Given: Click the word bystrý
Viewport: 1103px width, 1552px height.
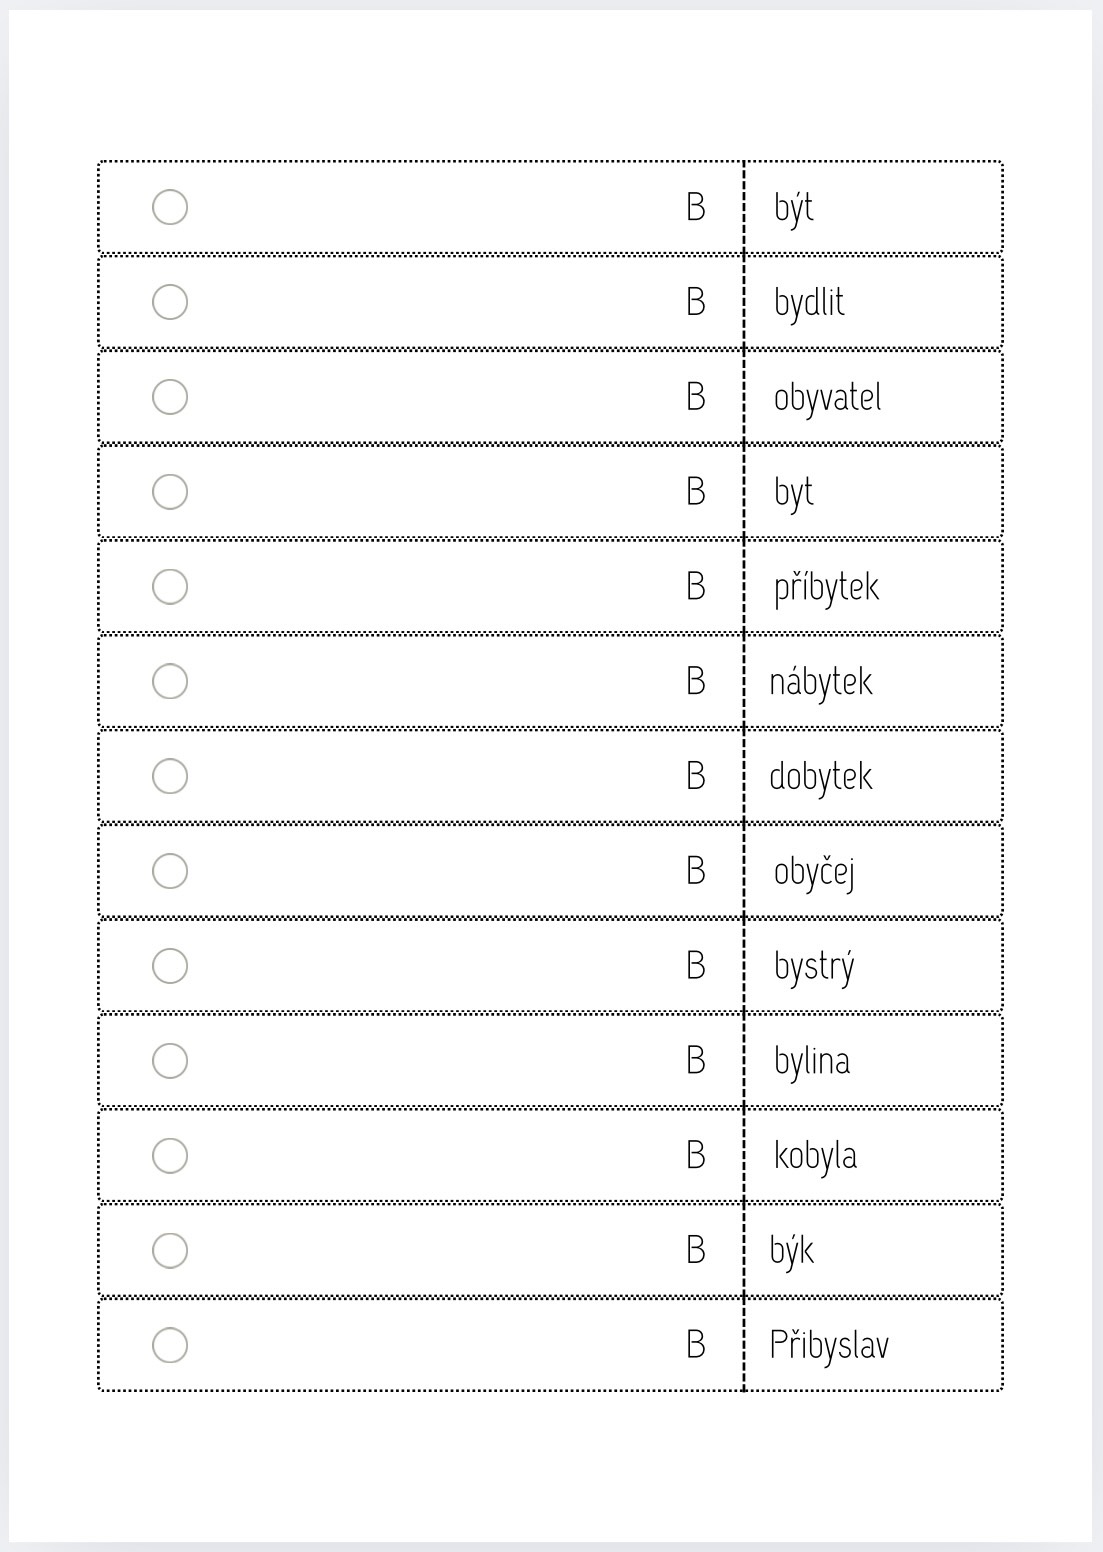Looking at the screenshot, I should point(814,967).
